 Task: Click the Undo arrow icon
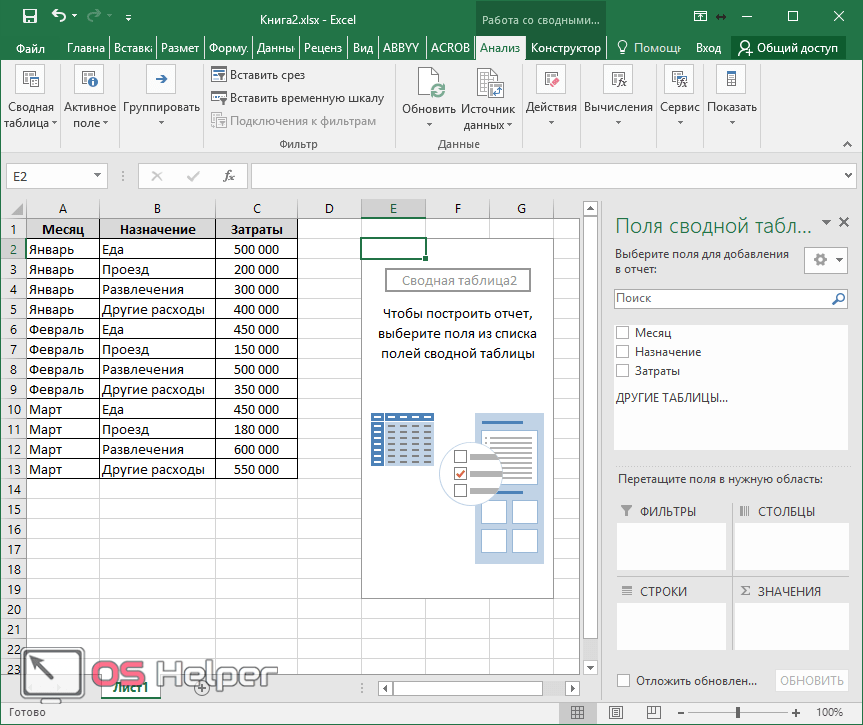58,16
